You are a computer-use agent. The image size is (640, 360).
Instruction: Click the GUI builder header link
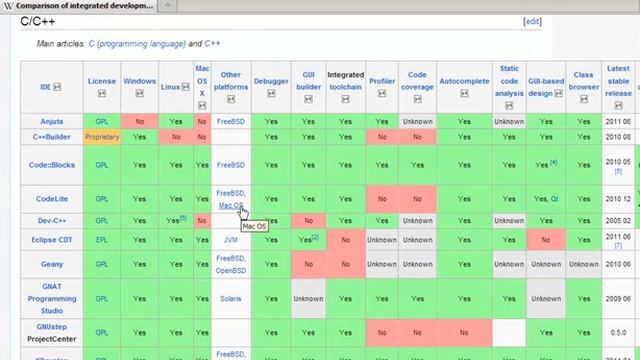click(x=309, y=81)
